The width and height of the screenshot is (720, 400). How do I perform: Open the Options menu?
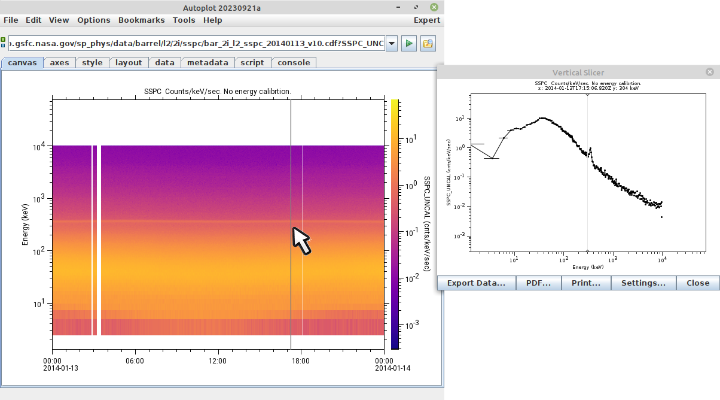tap(94, 20)
